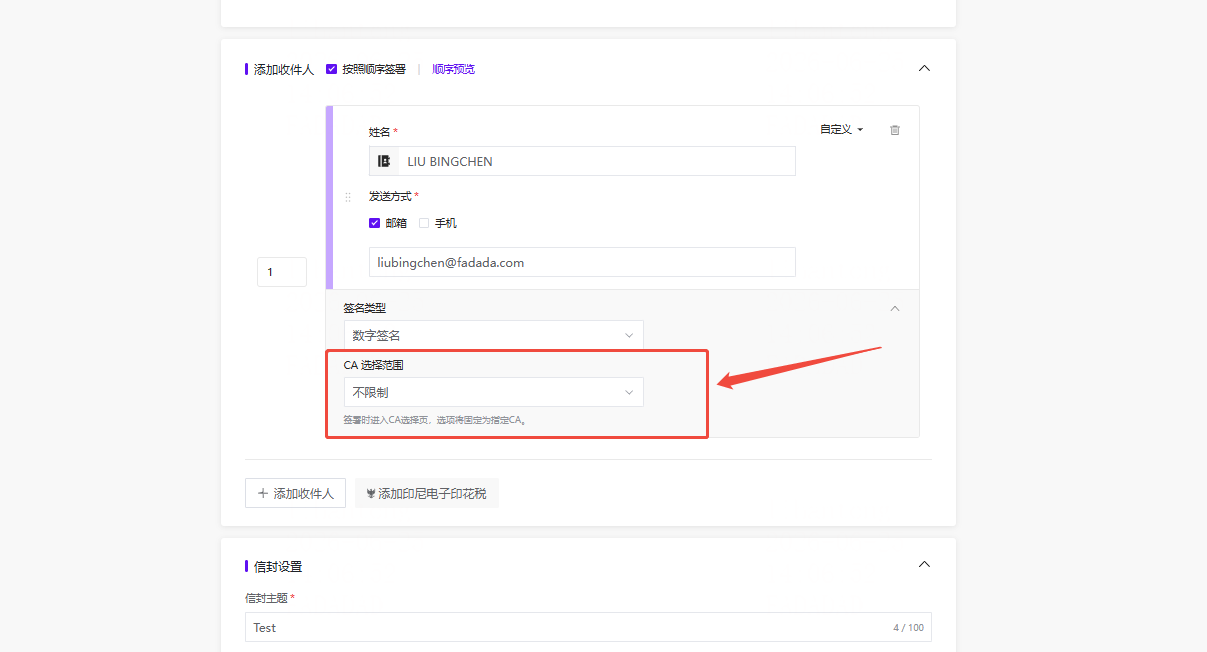
Task: Open the 数字签名 signature type dropdown
Action: click(494, 335)
